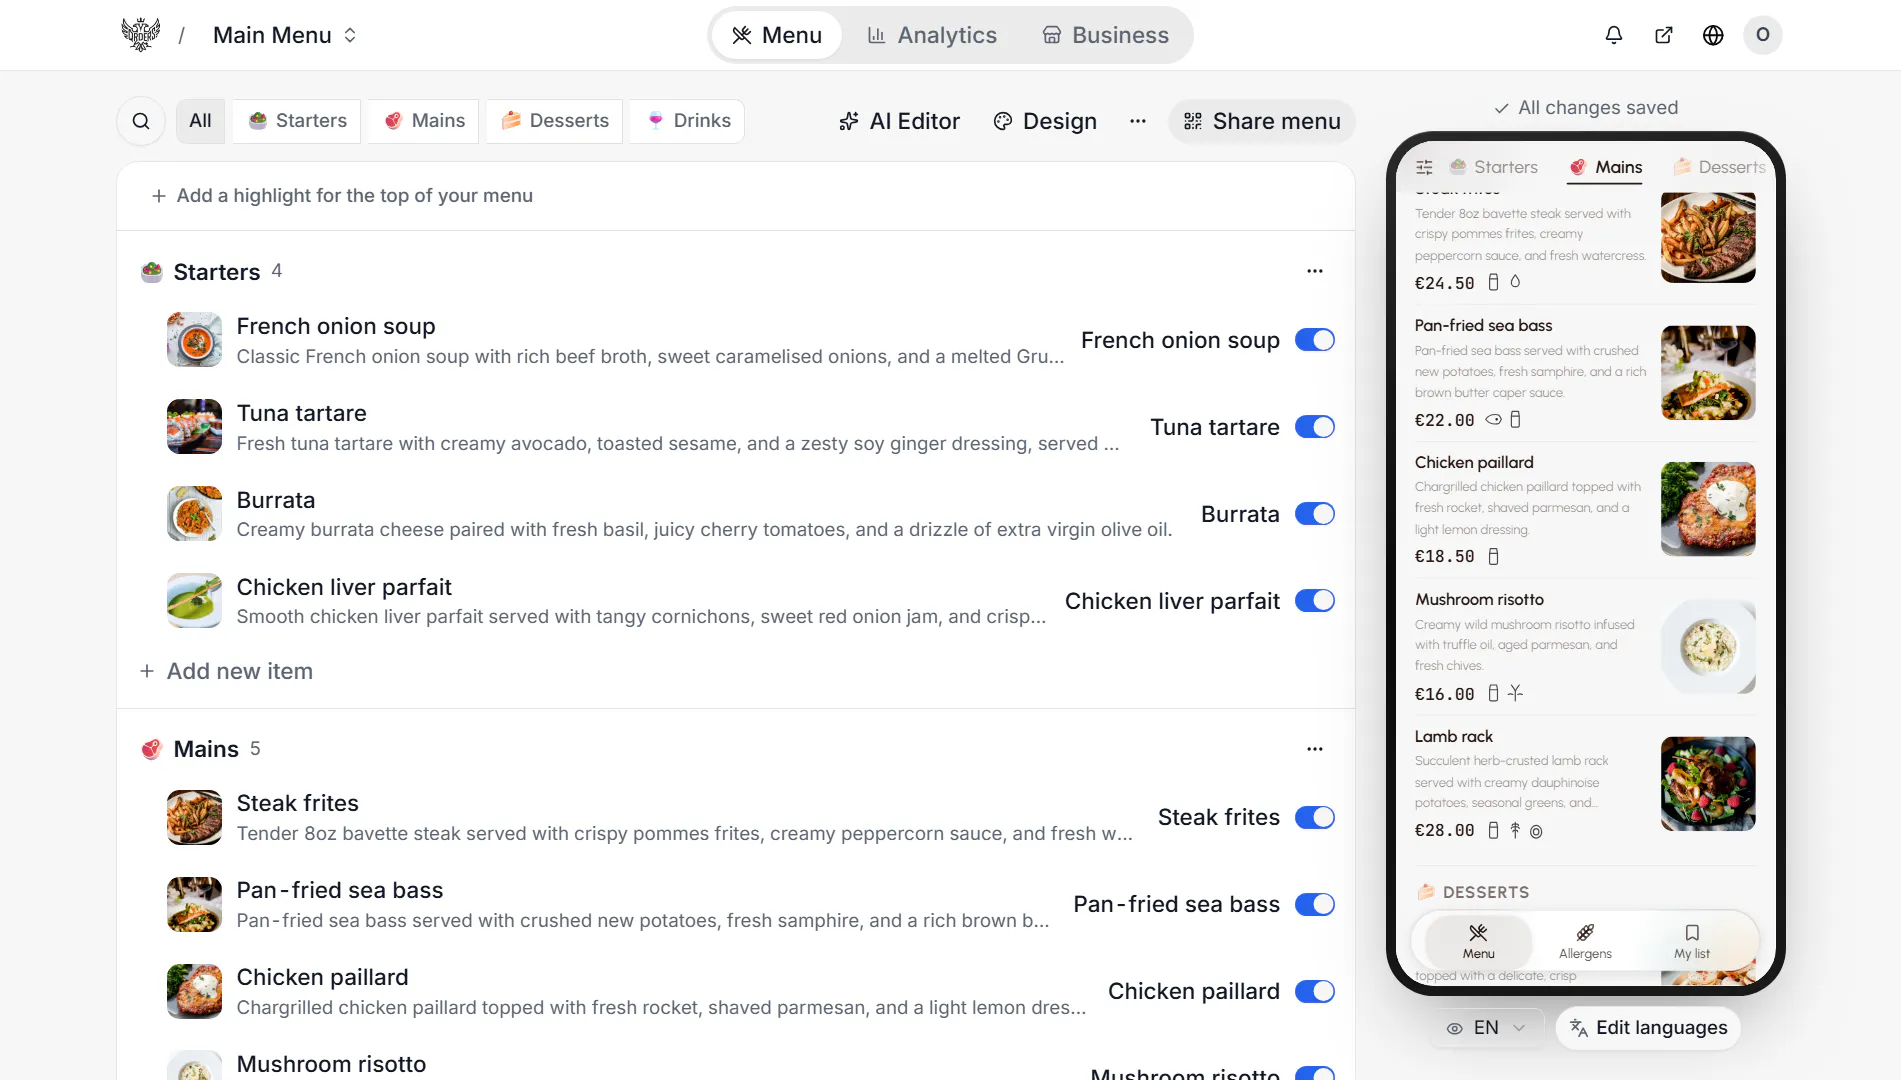This screenshot has width=1901, height=1080.
Task: Click Add new item under Starters
Action: pos(226,671)
